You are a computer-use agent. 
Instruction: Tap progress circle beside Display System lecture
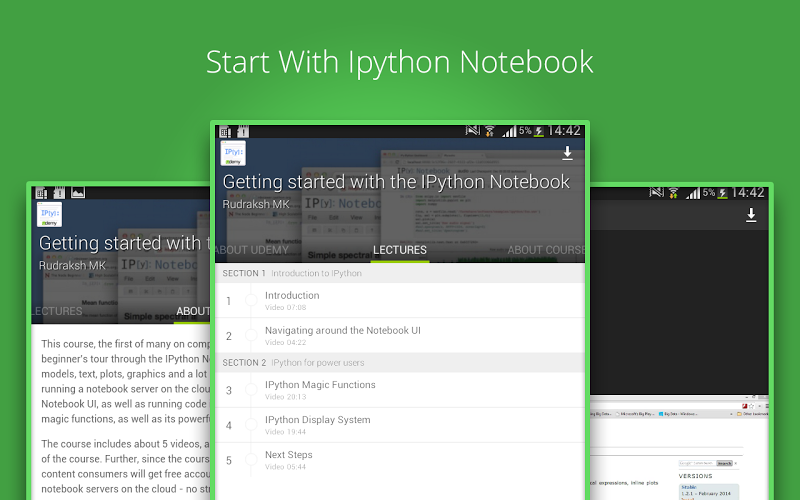[x=251, y=425]
